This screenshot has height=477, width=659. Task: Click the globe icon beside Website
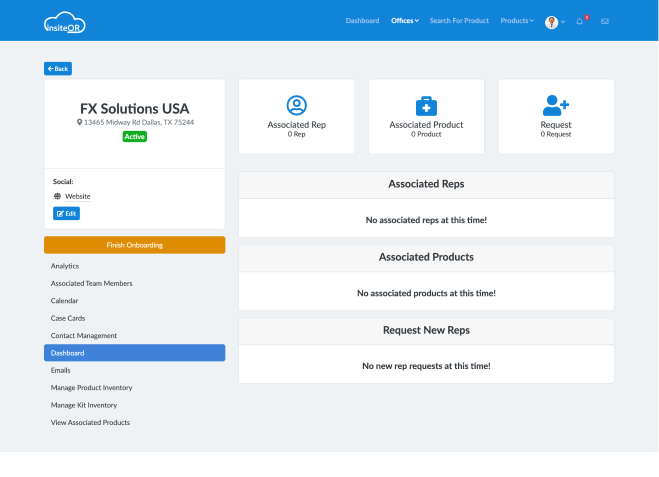tap(58, 196)
